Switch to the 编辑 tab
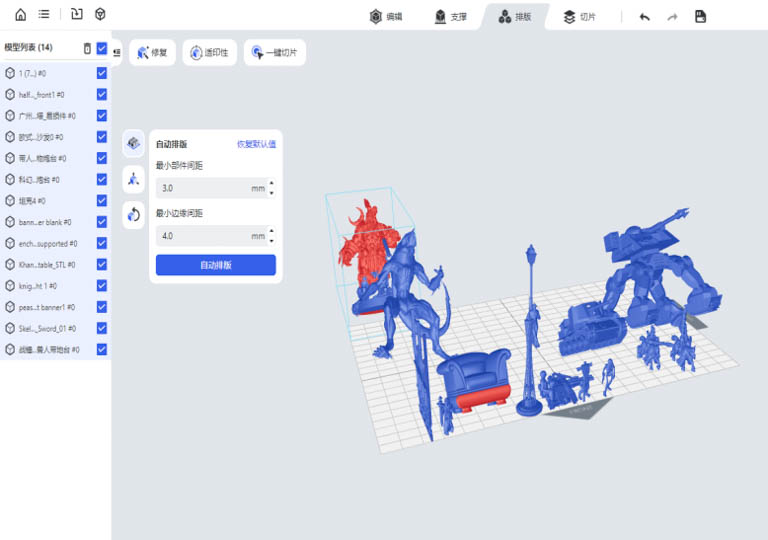Image resolution: width=768 pixels, height=540 pixels. 385,17
